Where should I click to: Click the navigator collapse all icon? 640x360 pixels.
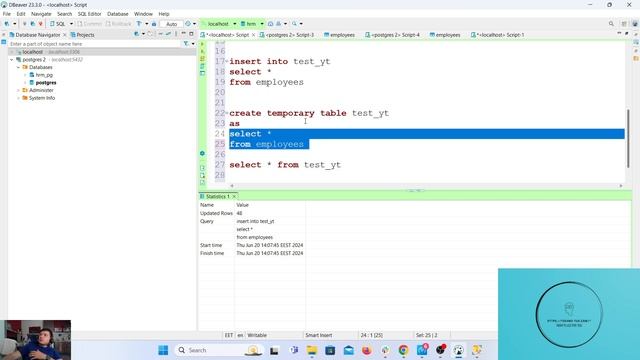pyautogui.click(x=160, y=34)
